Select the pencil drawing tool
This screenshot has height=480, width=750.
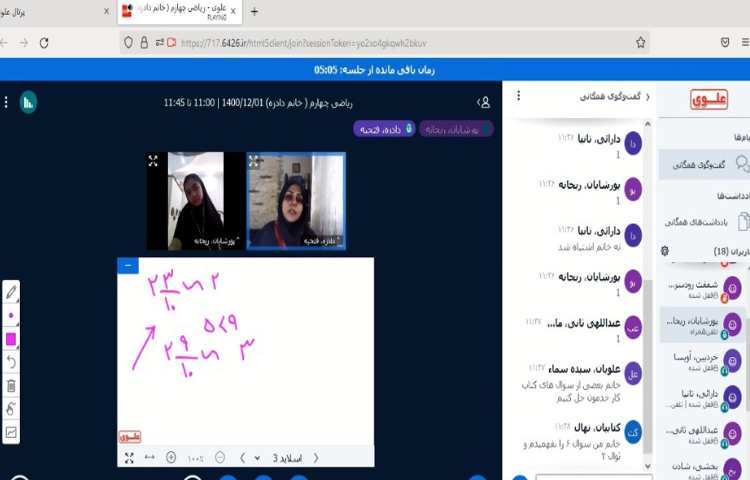coord(11,292)
